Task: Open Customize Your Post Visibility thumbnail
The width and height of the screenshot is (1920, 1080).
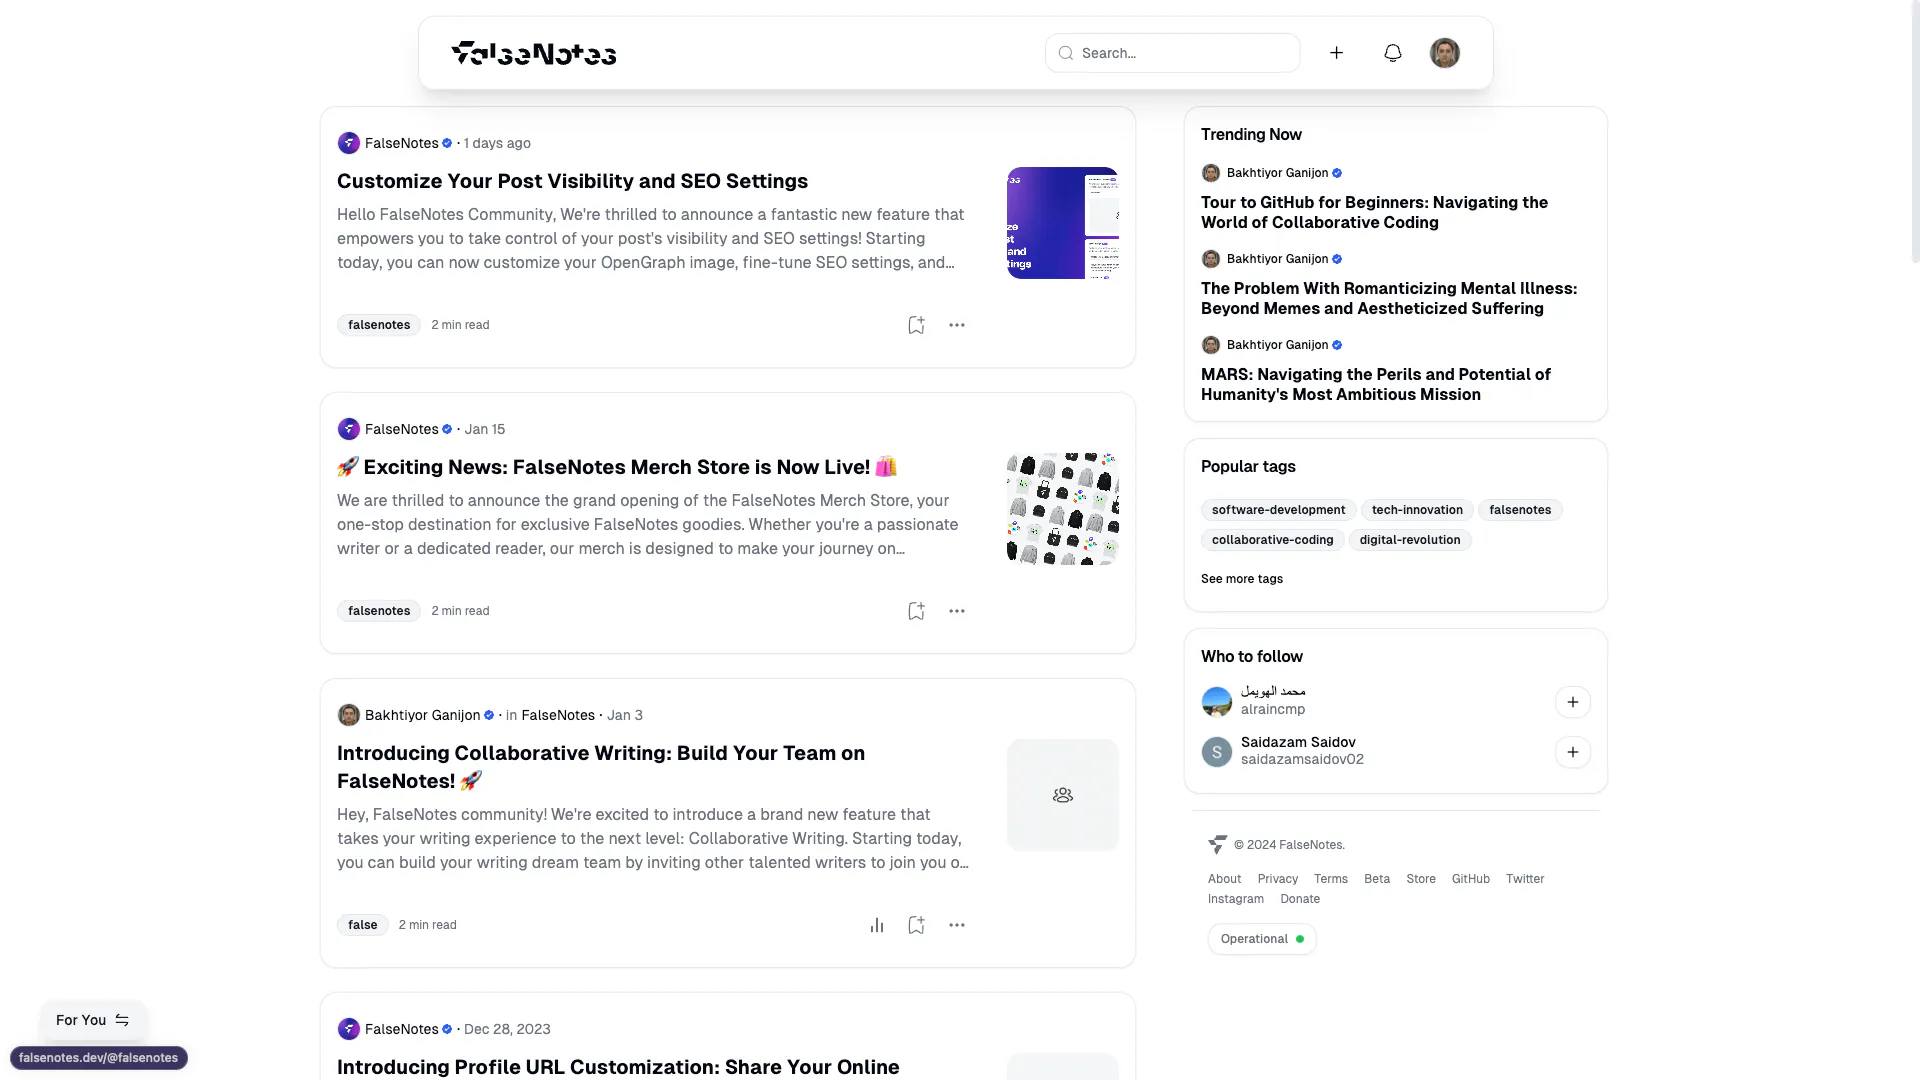Action: pyautogui.click(x=1063, y=223)
